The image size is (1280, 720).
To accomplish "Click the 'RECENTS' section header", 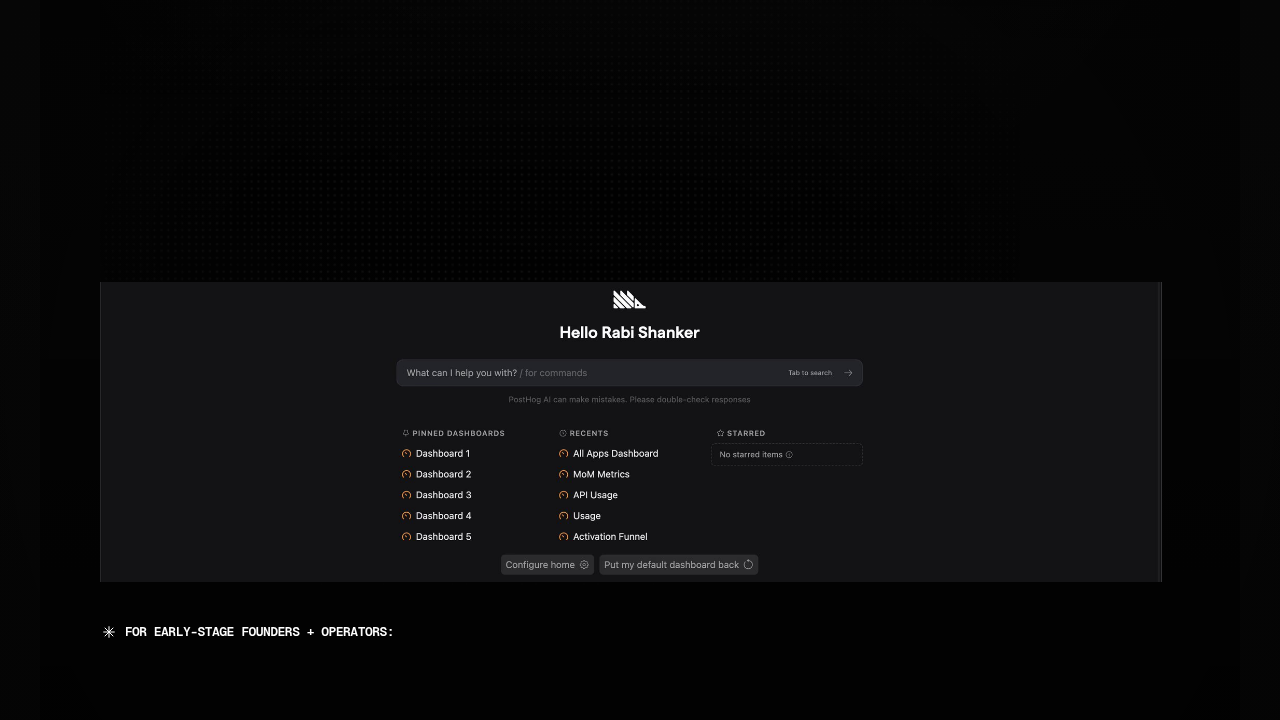I will click(589, 433).
